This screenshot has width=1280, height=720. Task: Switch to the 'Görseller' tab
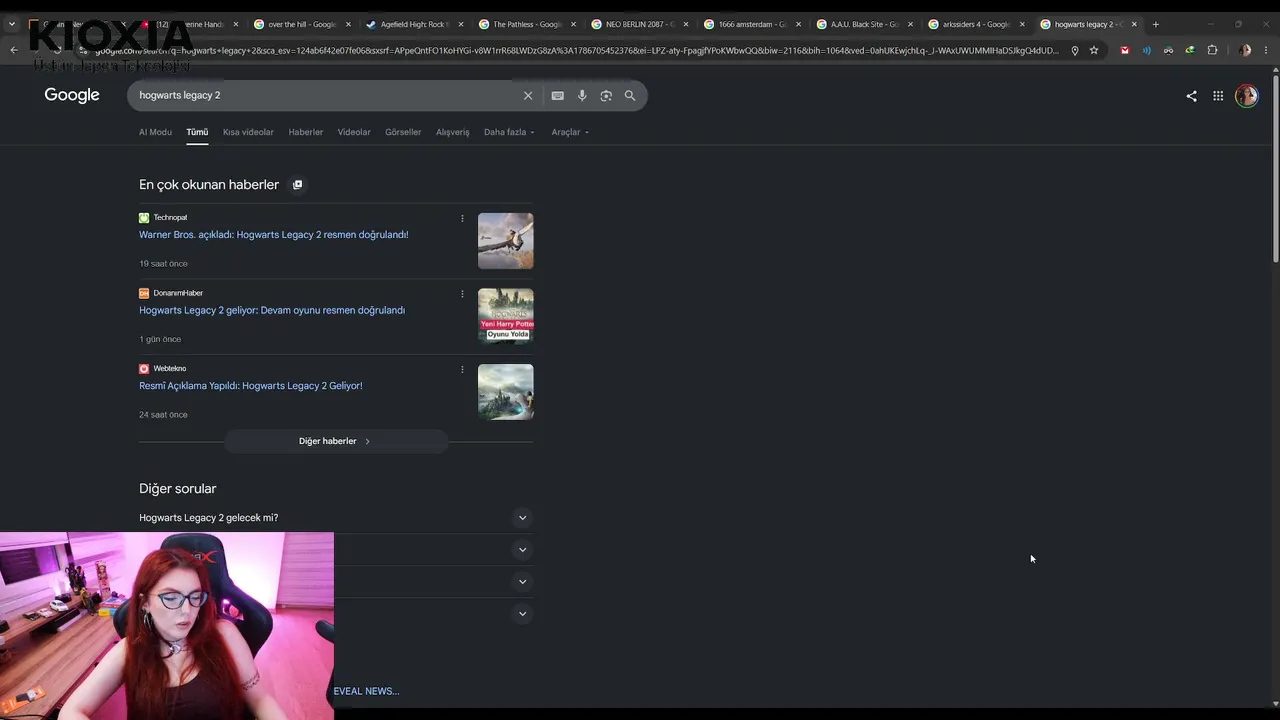coord(403,132)
